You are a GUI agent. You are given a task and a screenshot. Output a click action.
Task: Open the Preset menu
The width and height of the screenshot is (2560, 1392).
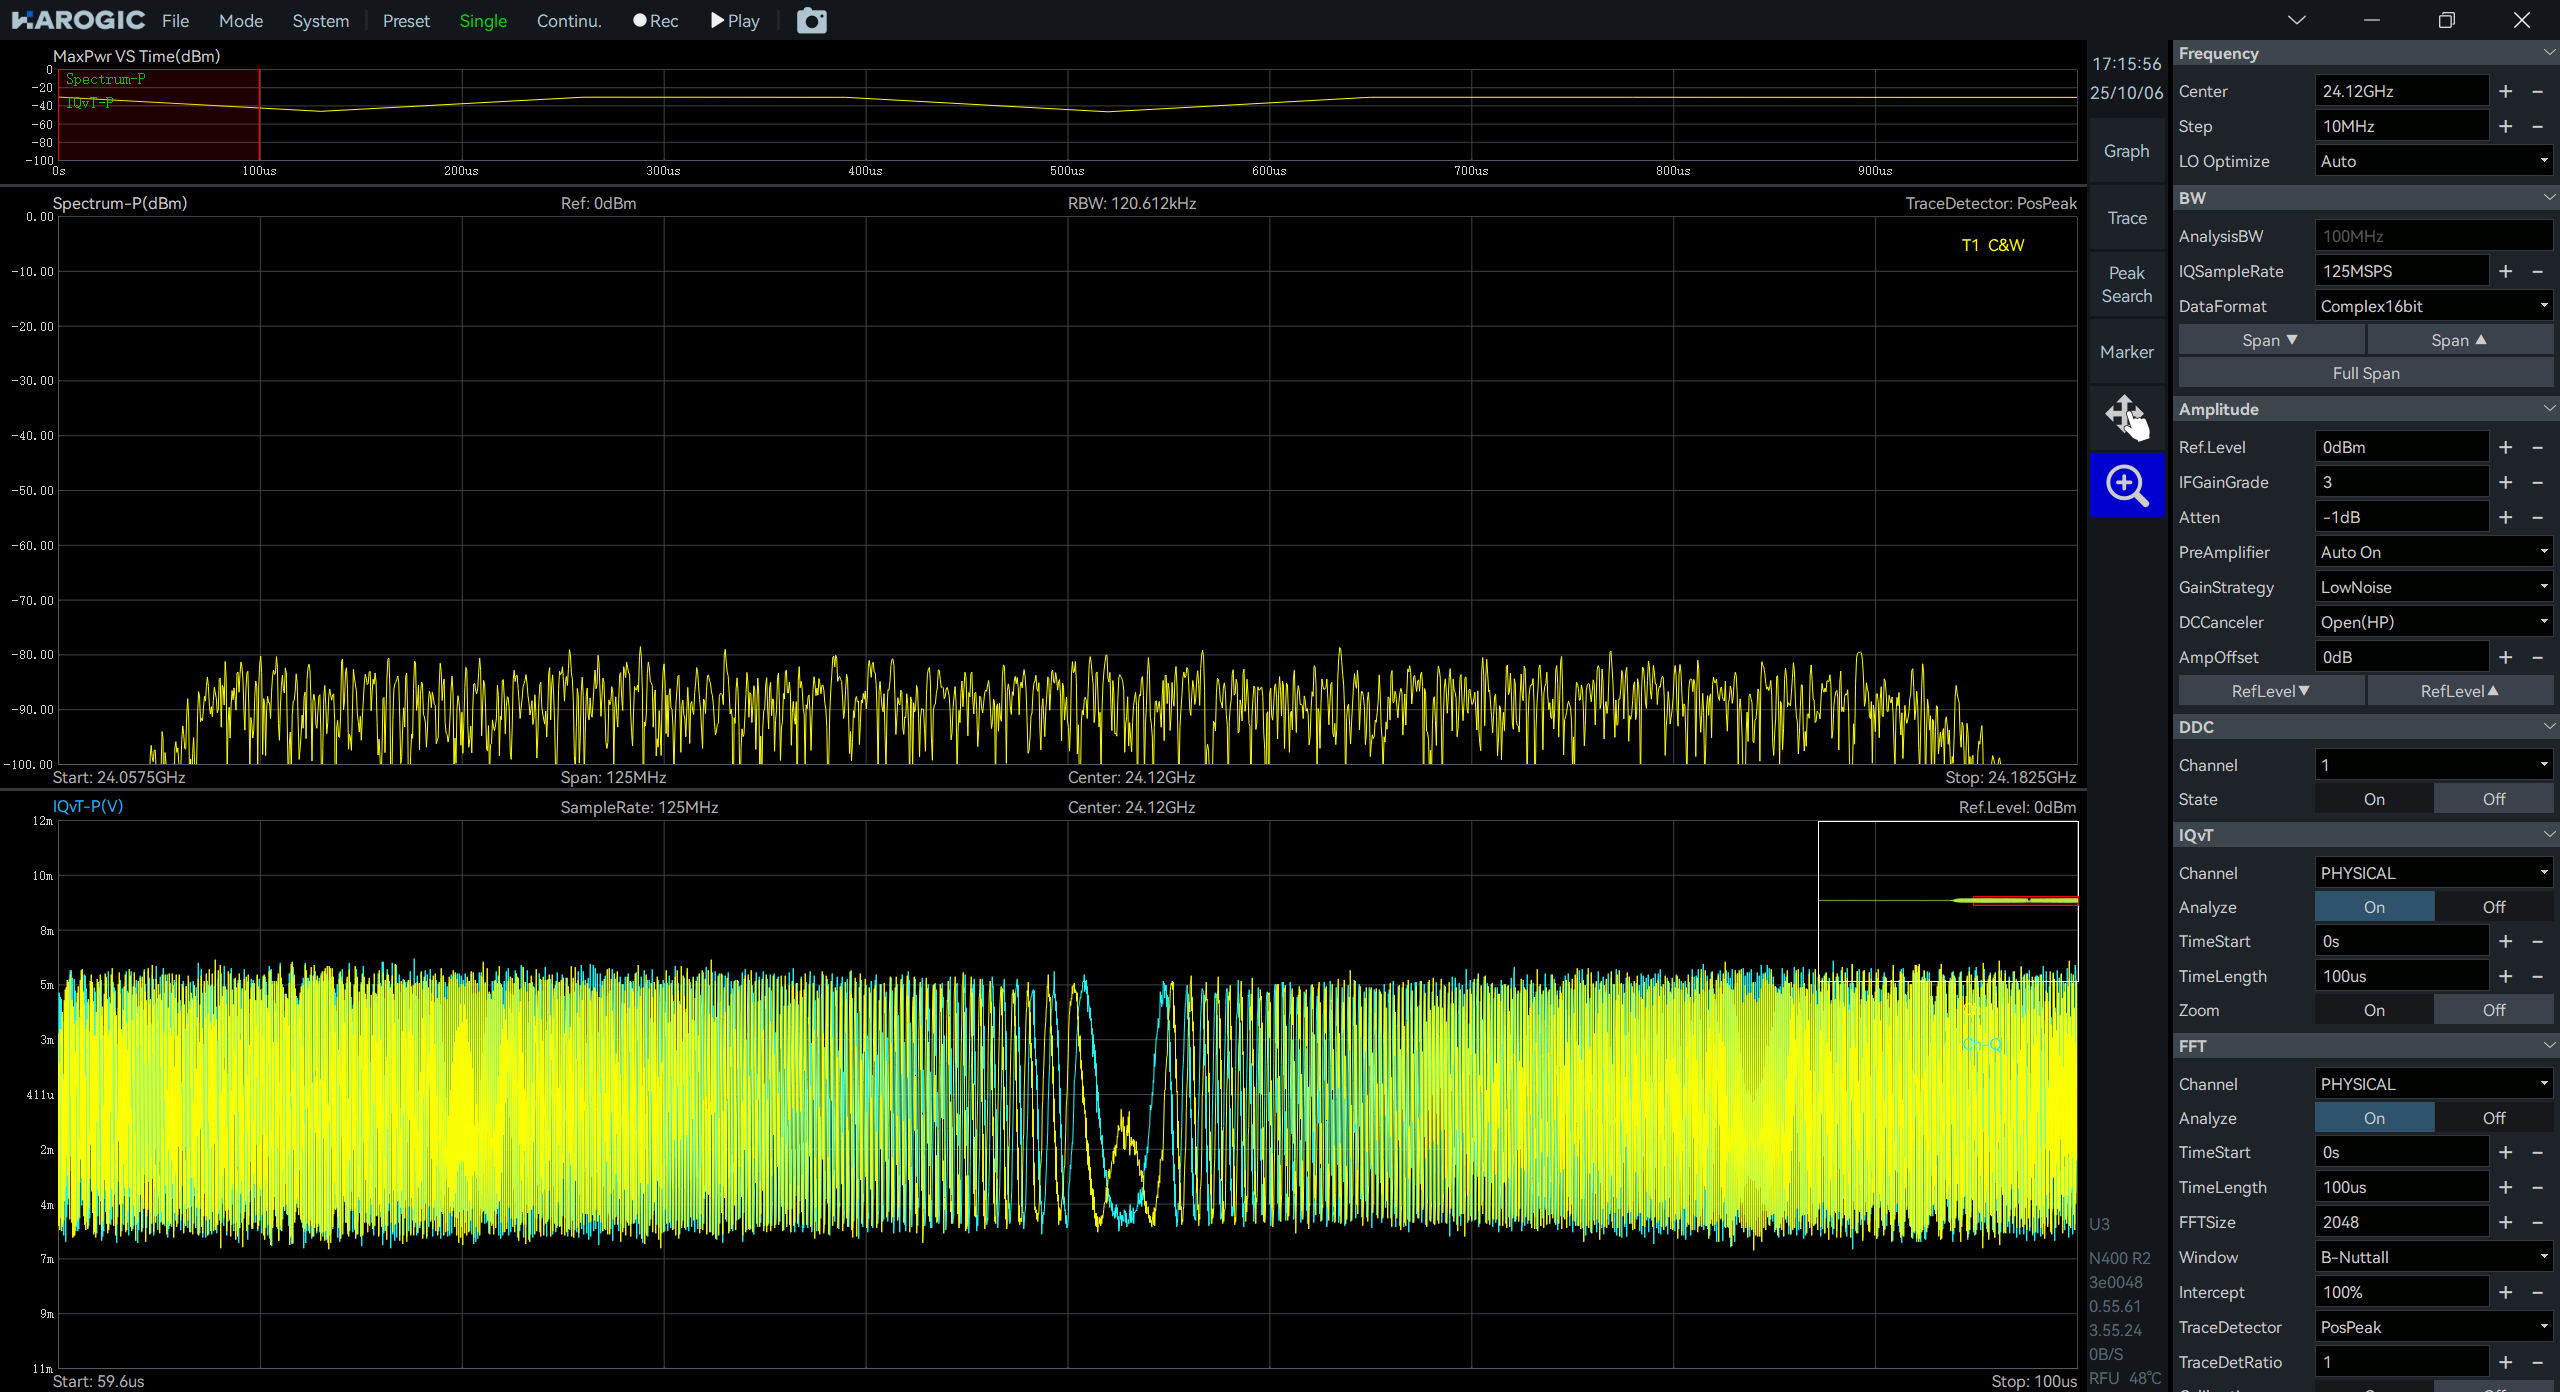(x=406, y=21)
